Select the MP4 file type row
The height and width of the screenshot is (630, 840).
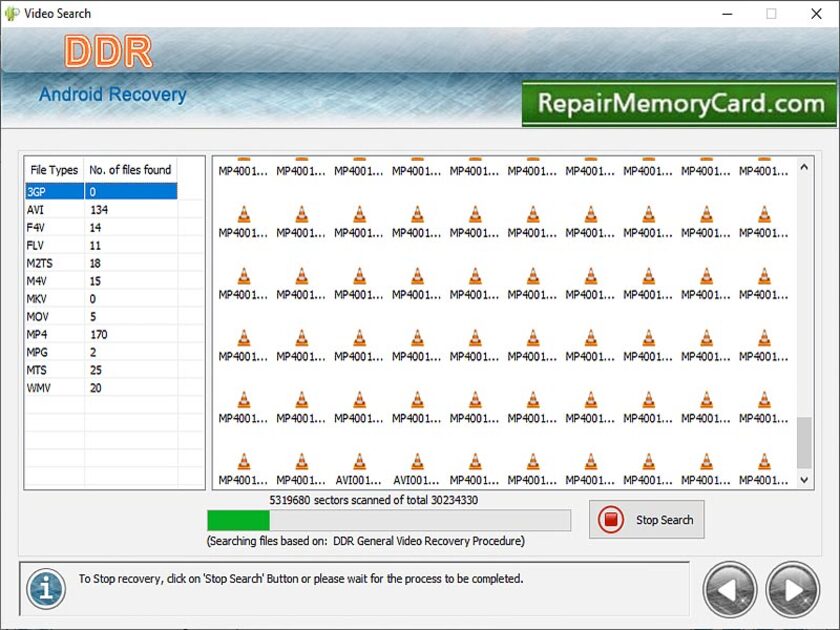pos(101,334)
